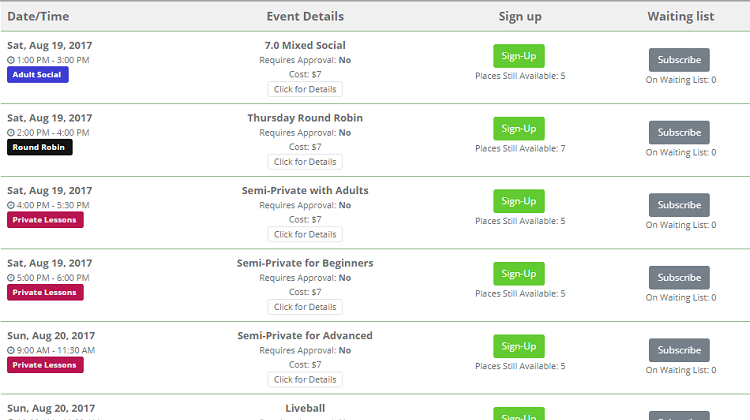The height and width of the screenshot is (420, 750).
Task: Click Sign-Up for 7.0 Mixed Social
Action: click(x=518, y=56)
